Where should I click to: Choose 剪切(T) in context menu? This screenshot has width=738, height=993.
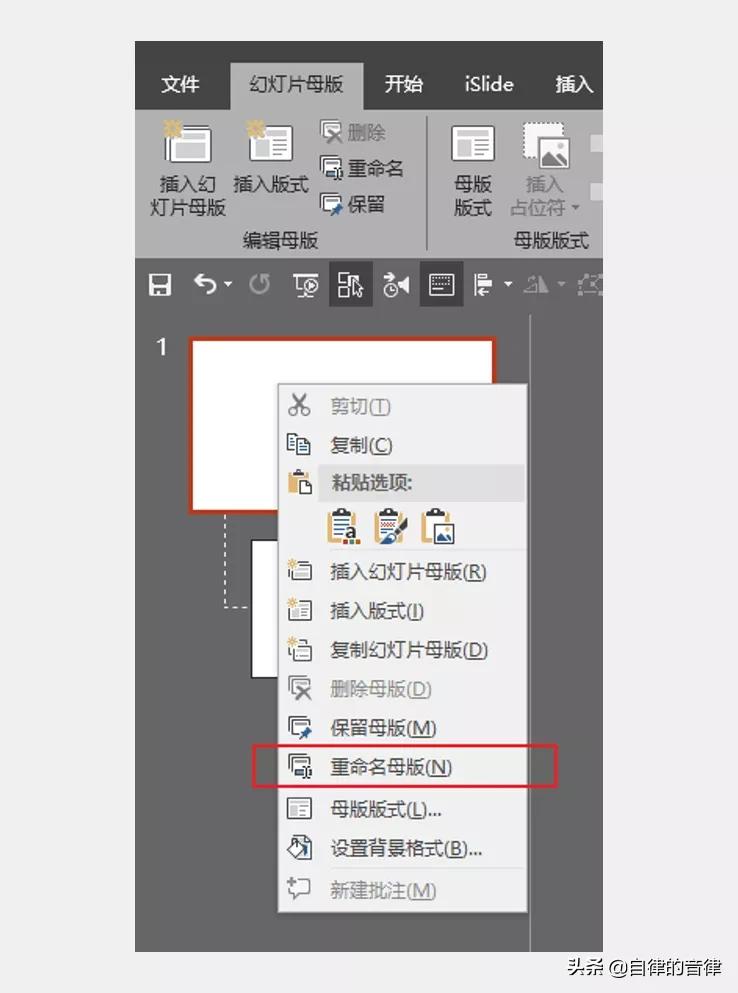click(402, 405)
